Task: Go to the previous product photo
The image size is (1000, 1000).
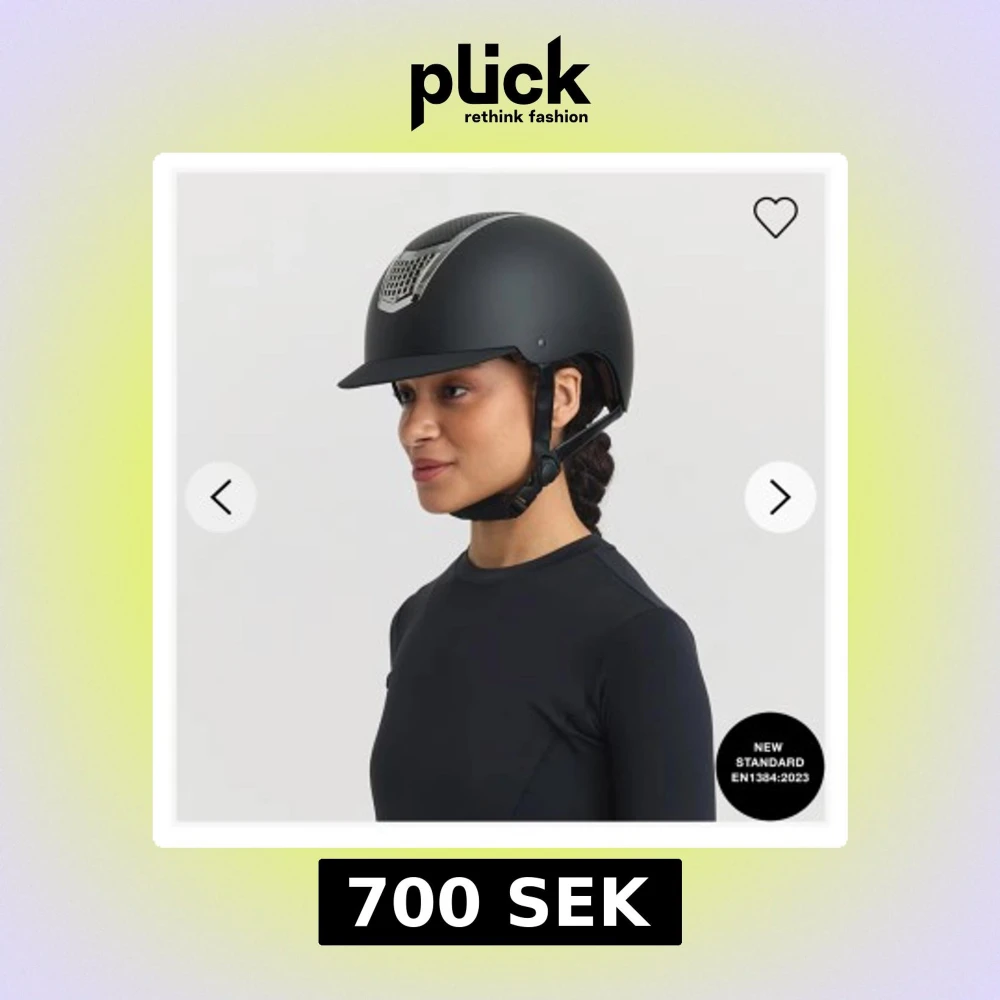Action: (x=221, y=497)
